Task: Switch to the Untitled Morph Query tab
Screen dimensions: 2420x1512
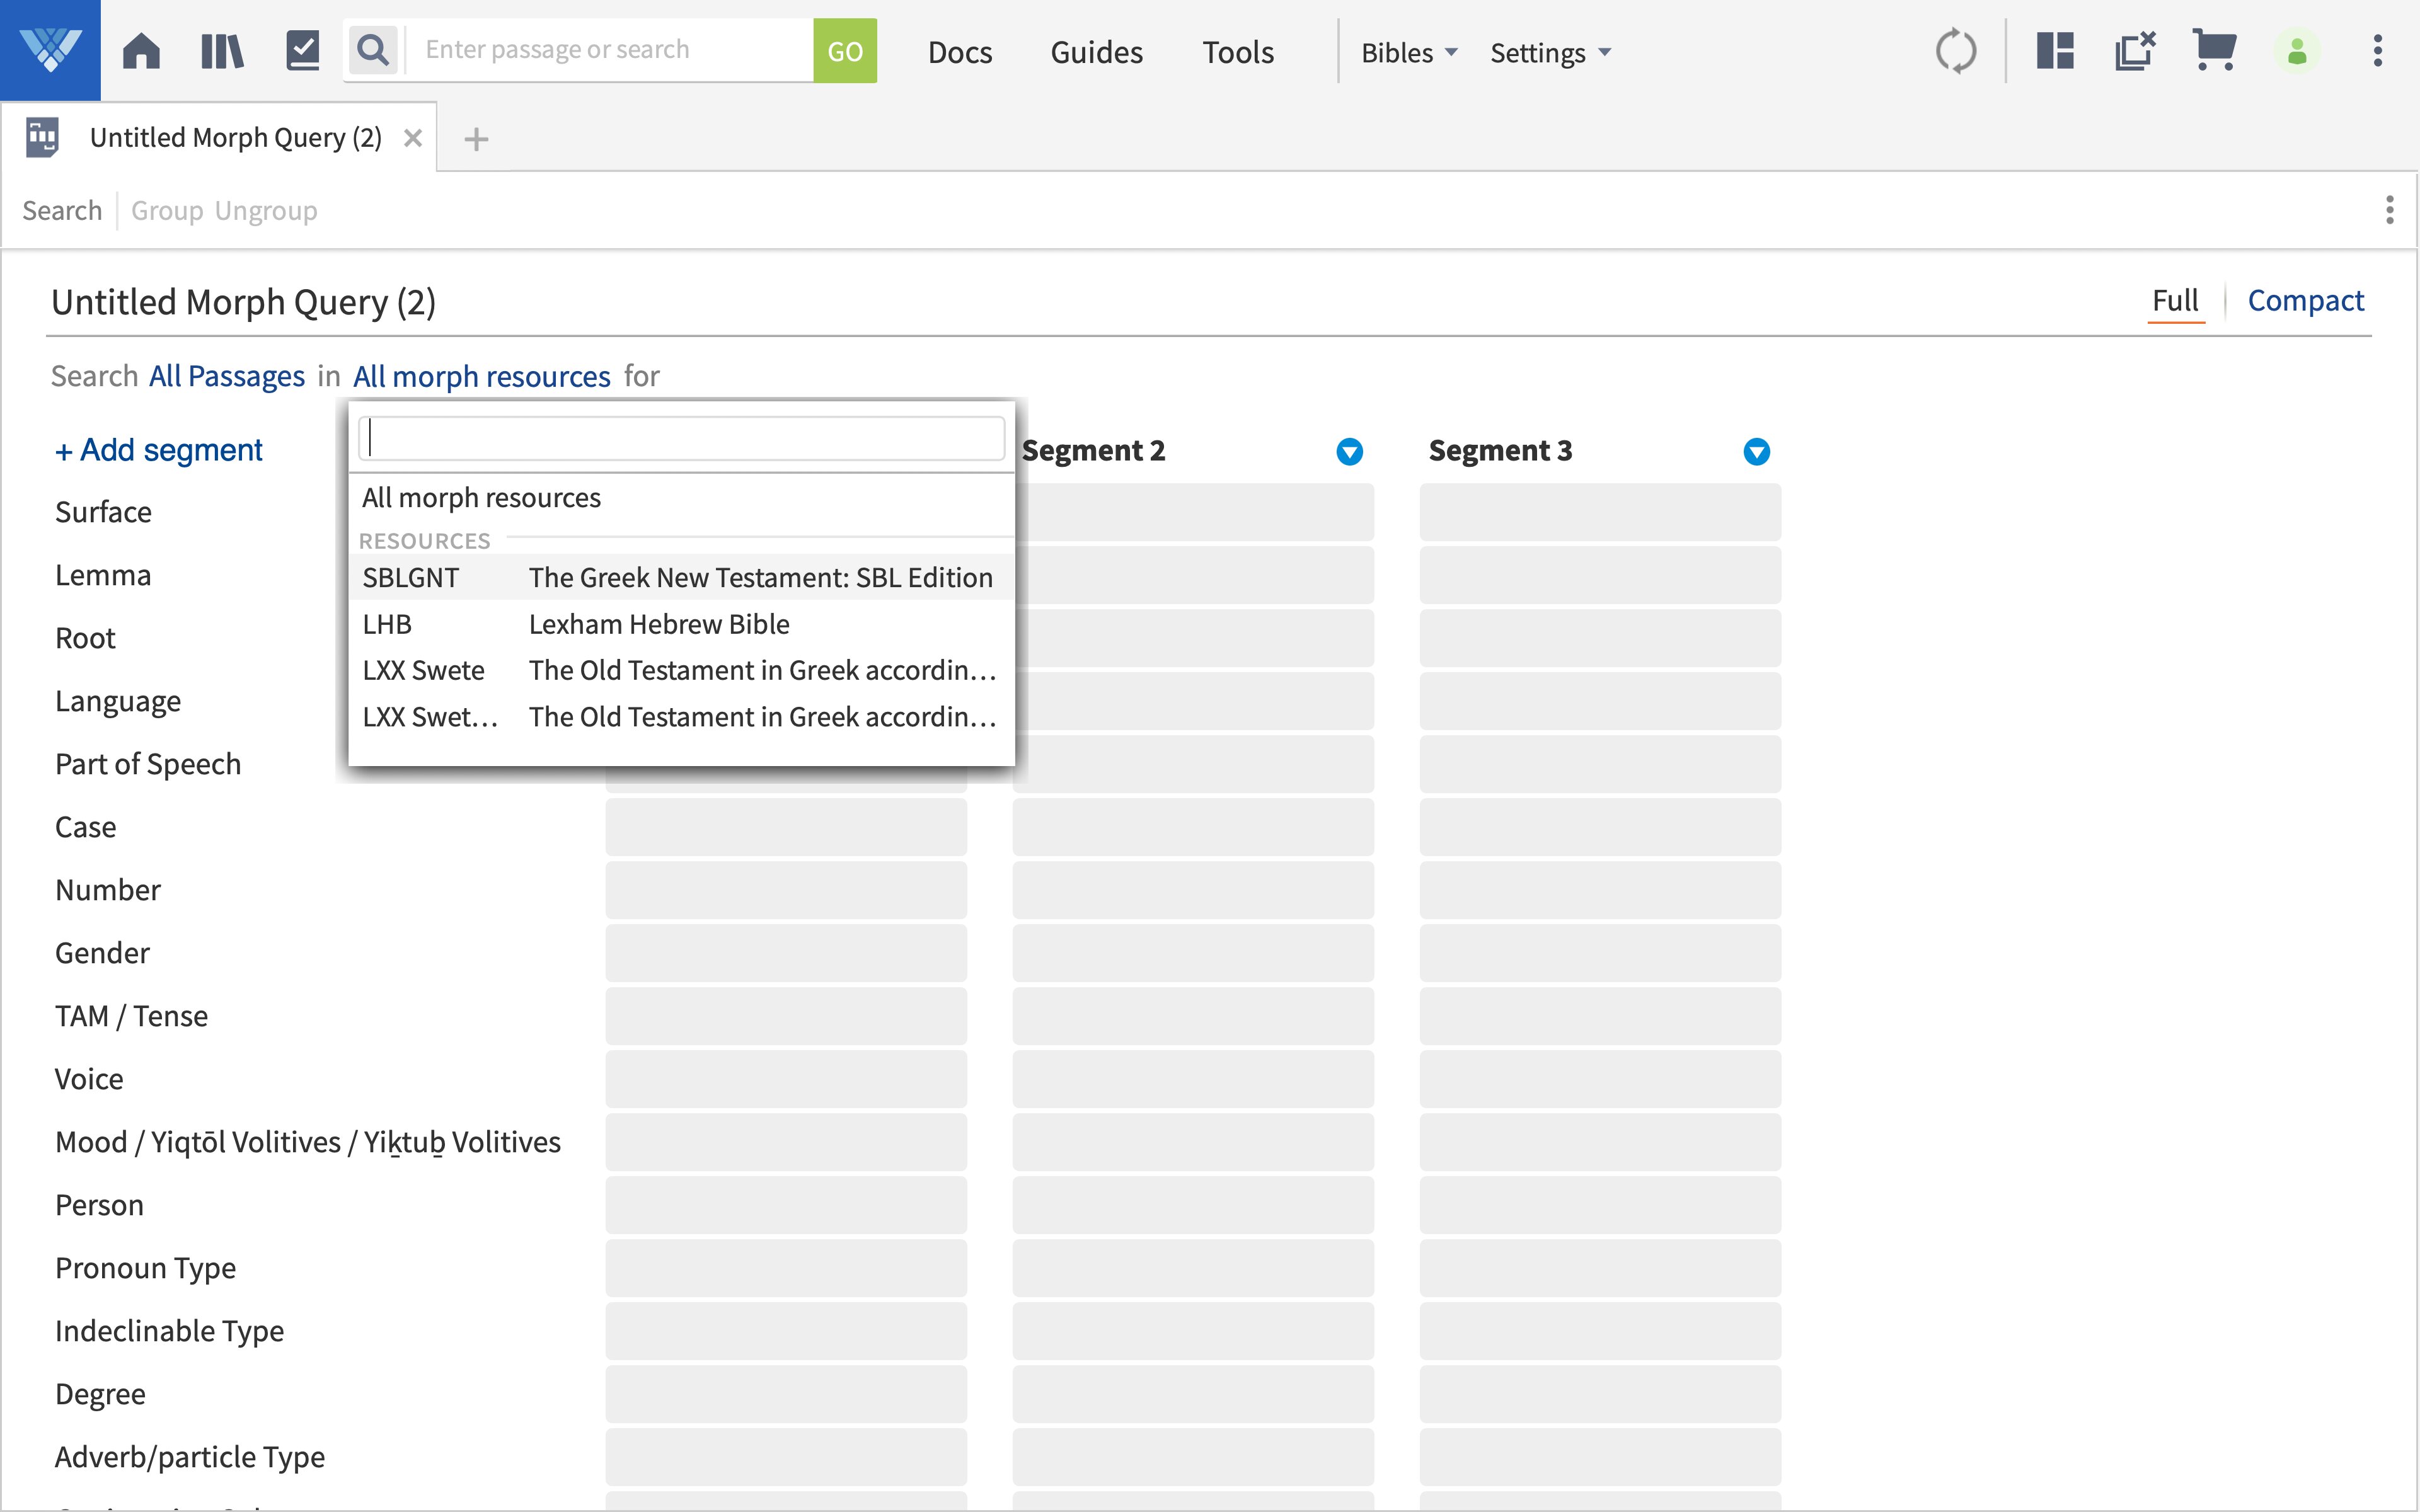Action: click(x=235, y=137)
